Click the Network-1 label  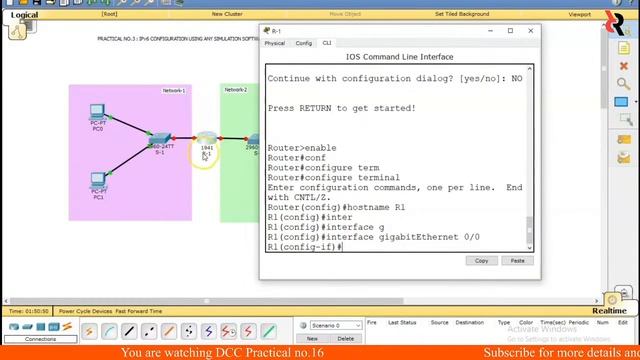coord(174,90)
